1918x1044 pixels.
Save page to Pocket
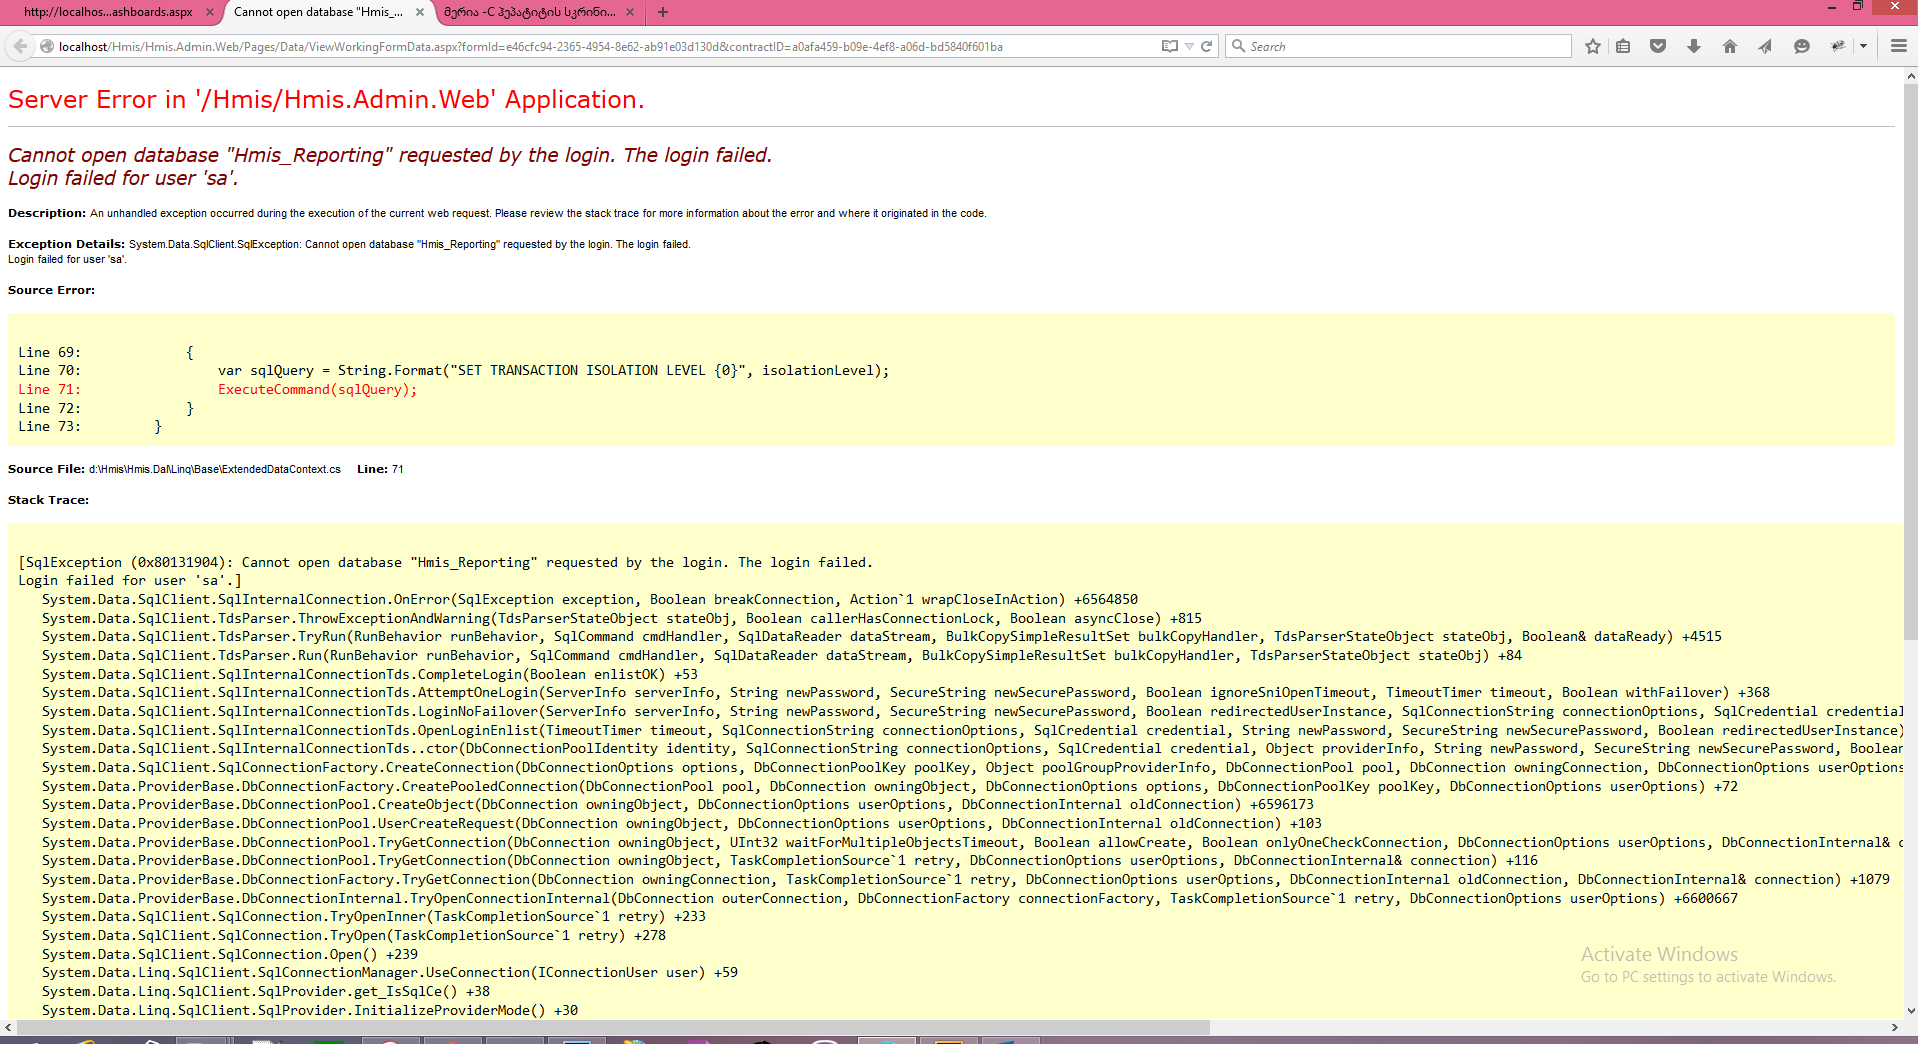(x=1658, y=46)
